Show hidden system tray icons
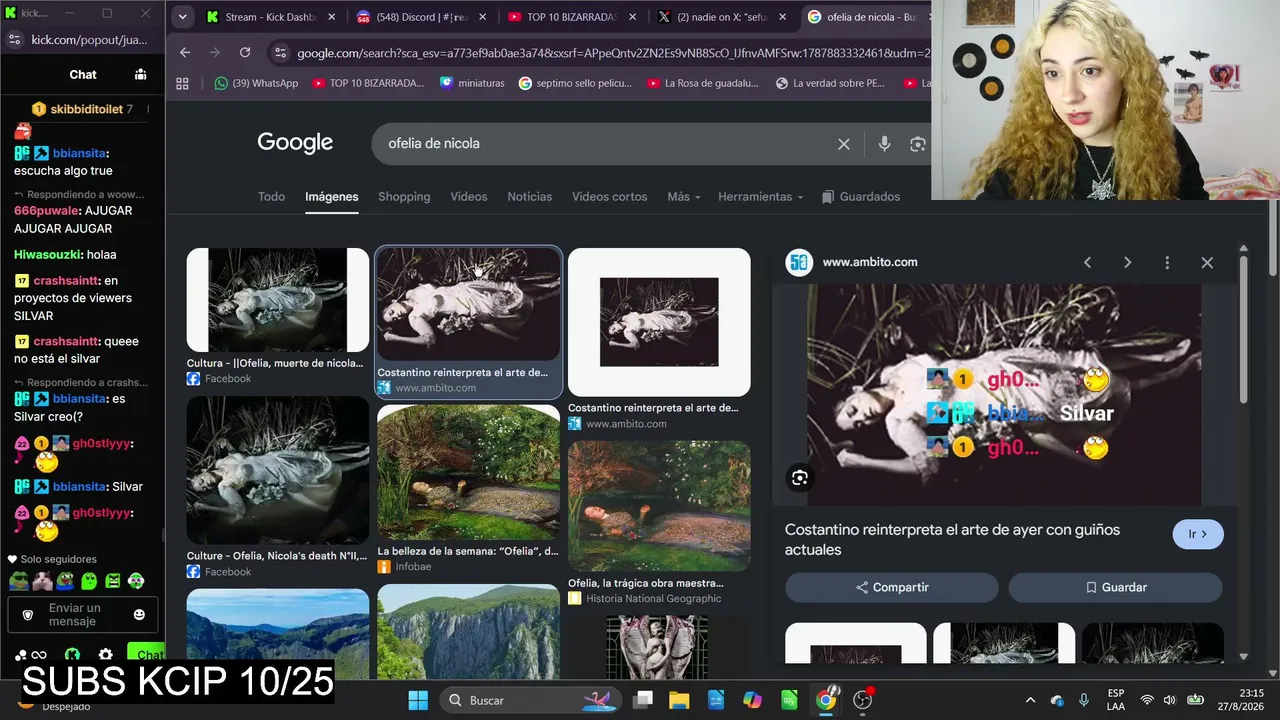1280x720 pixels. [x=1030, y=700]
